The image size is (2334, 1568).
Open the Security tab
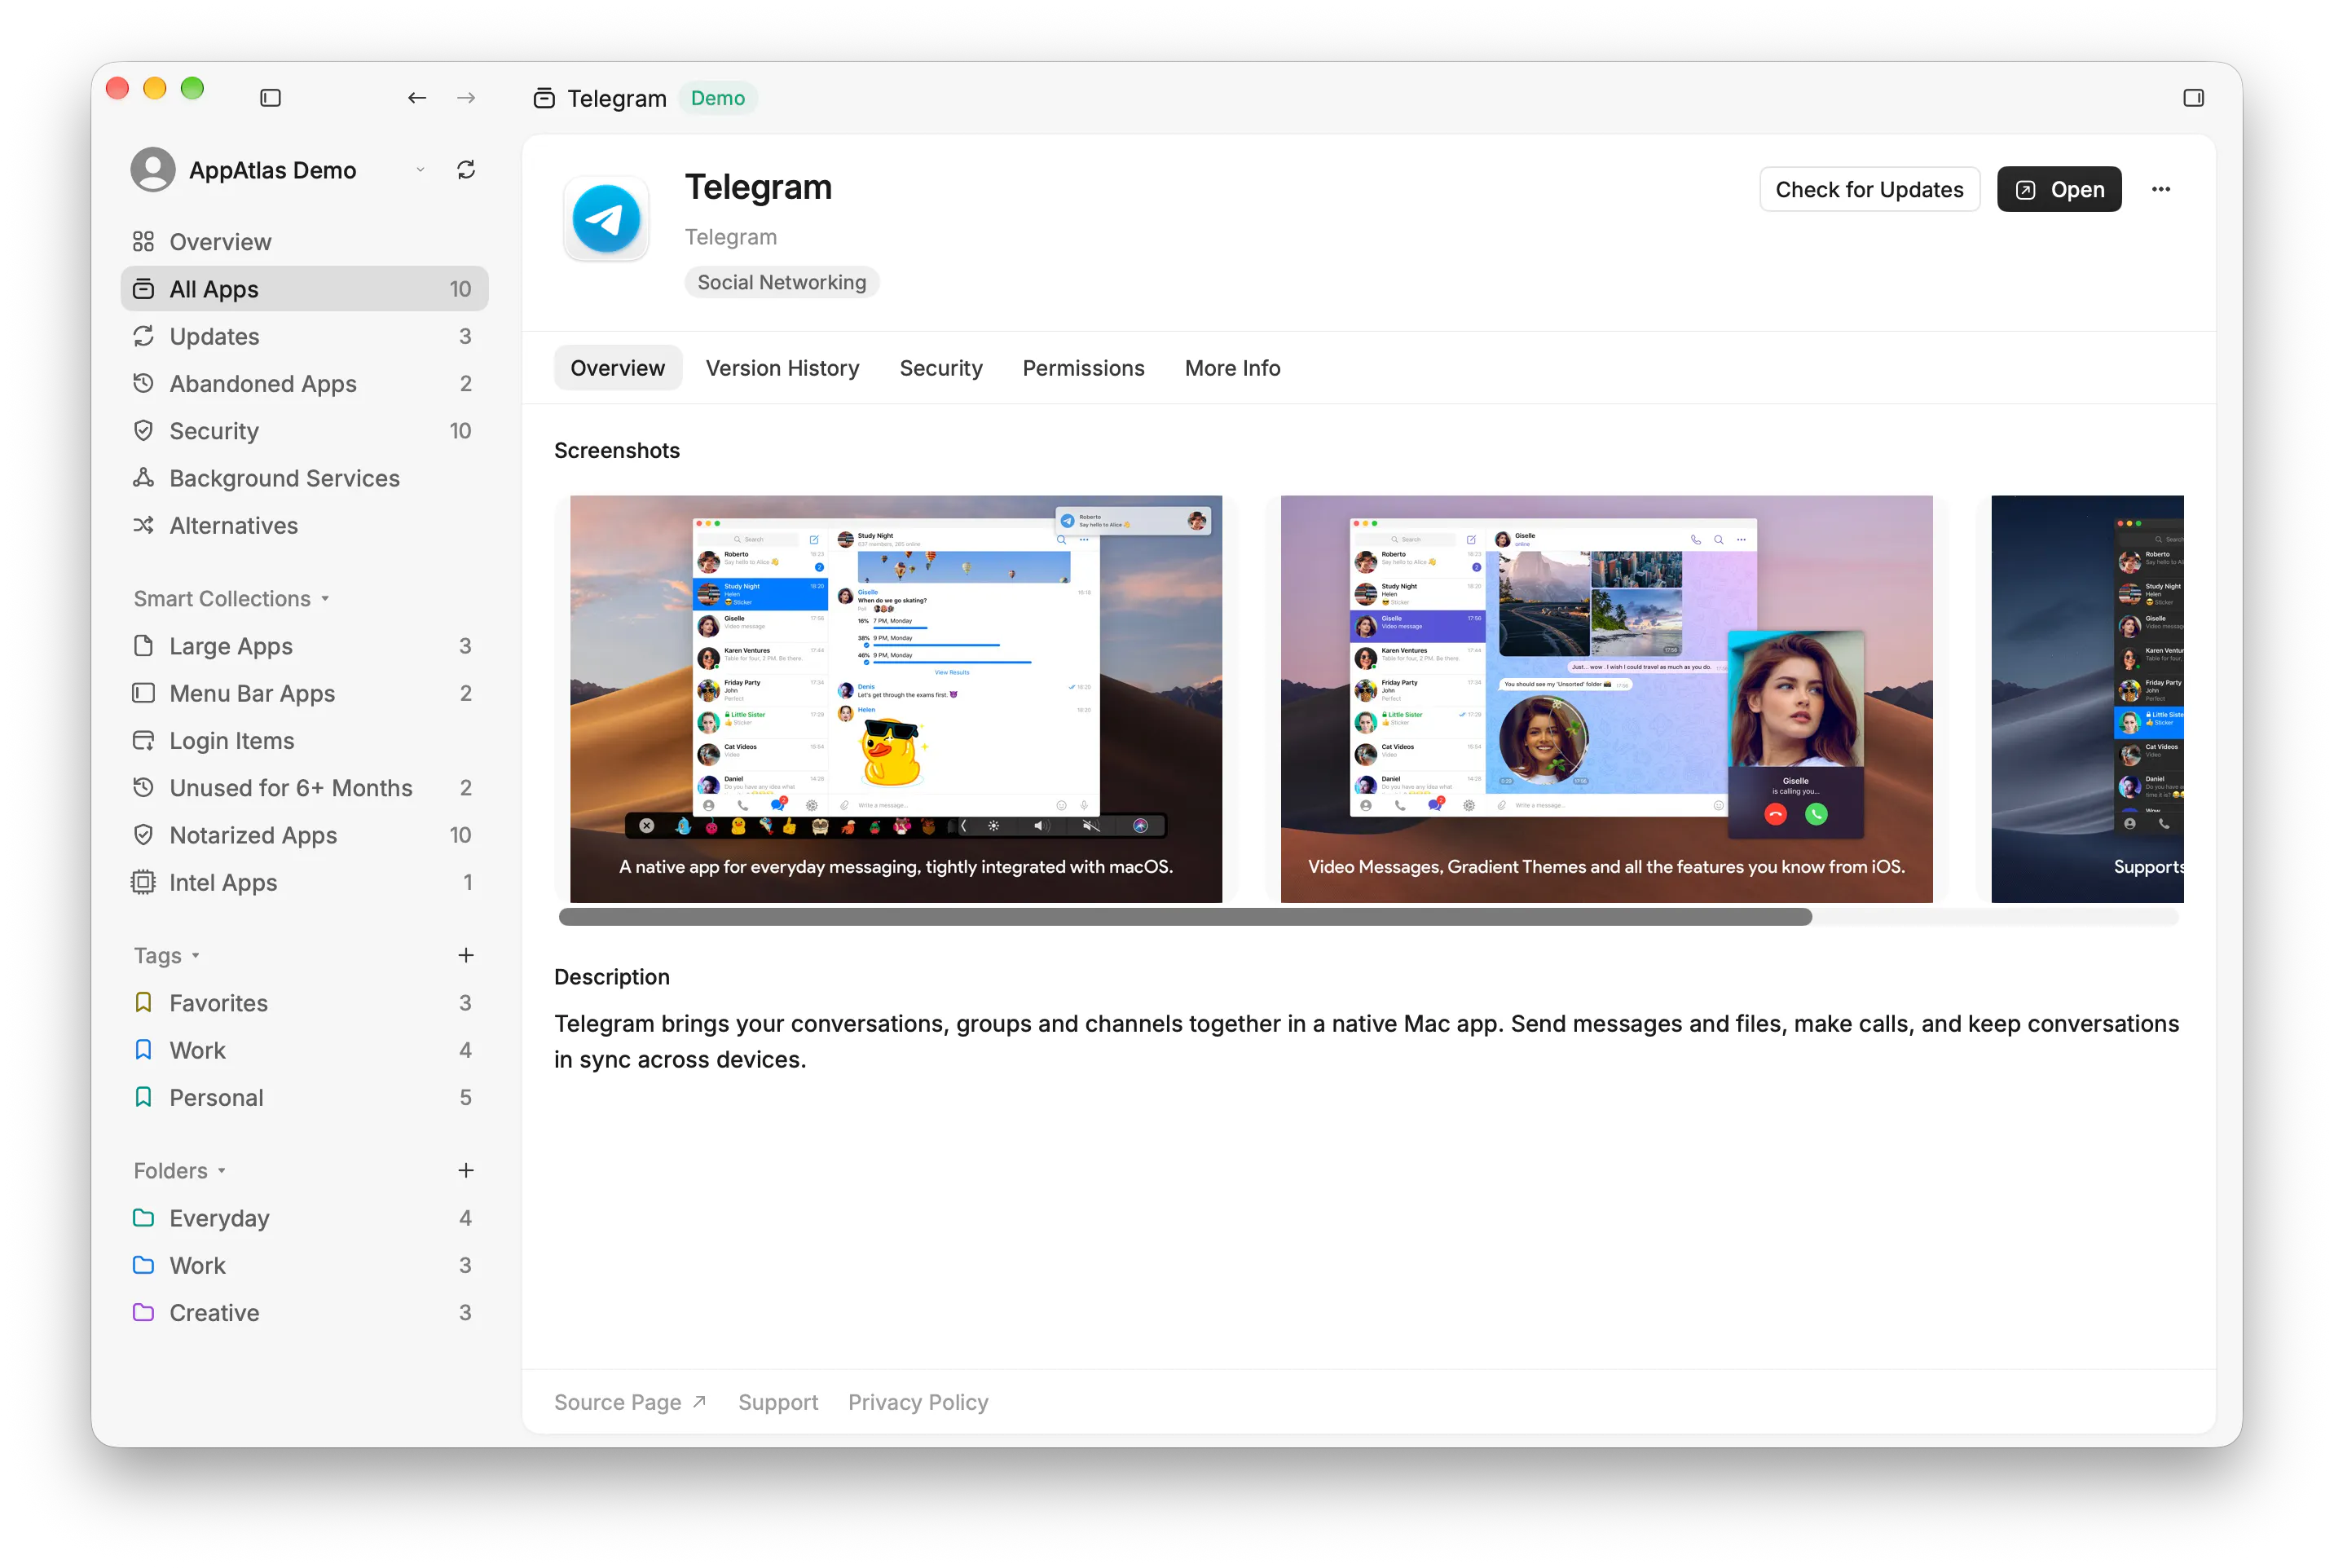[x=940, y=368]
